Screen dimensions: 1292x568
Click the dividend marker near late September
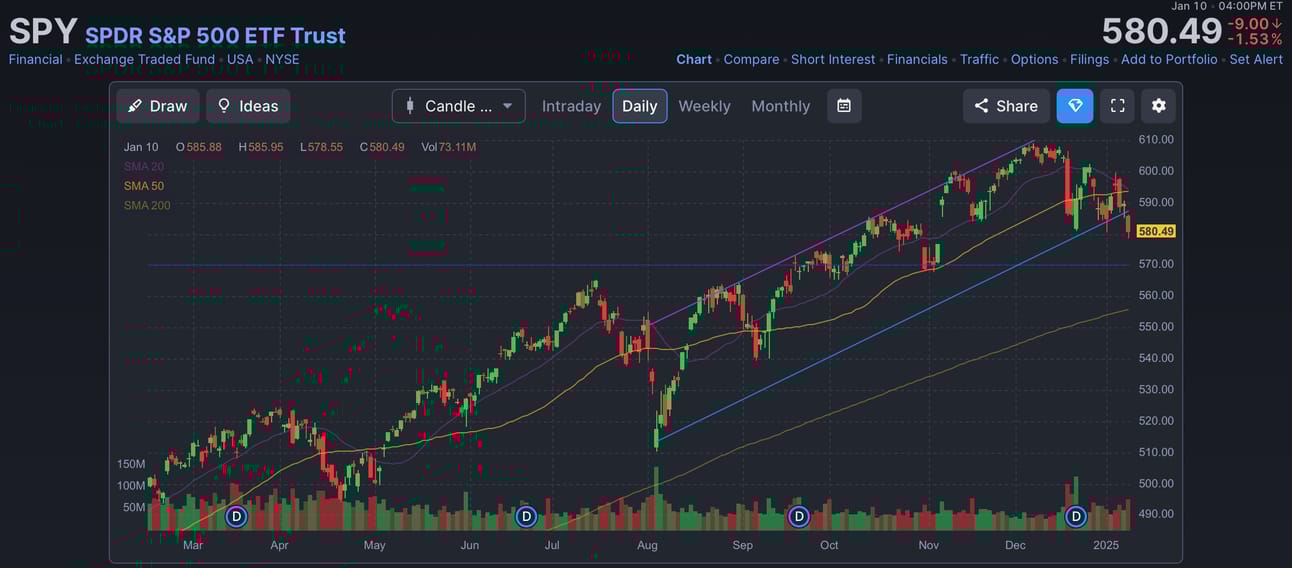[798, 516]
